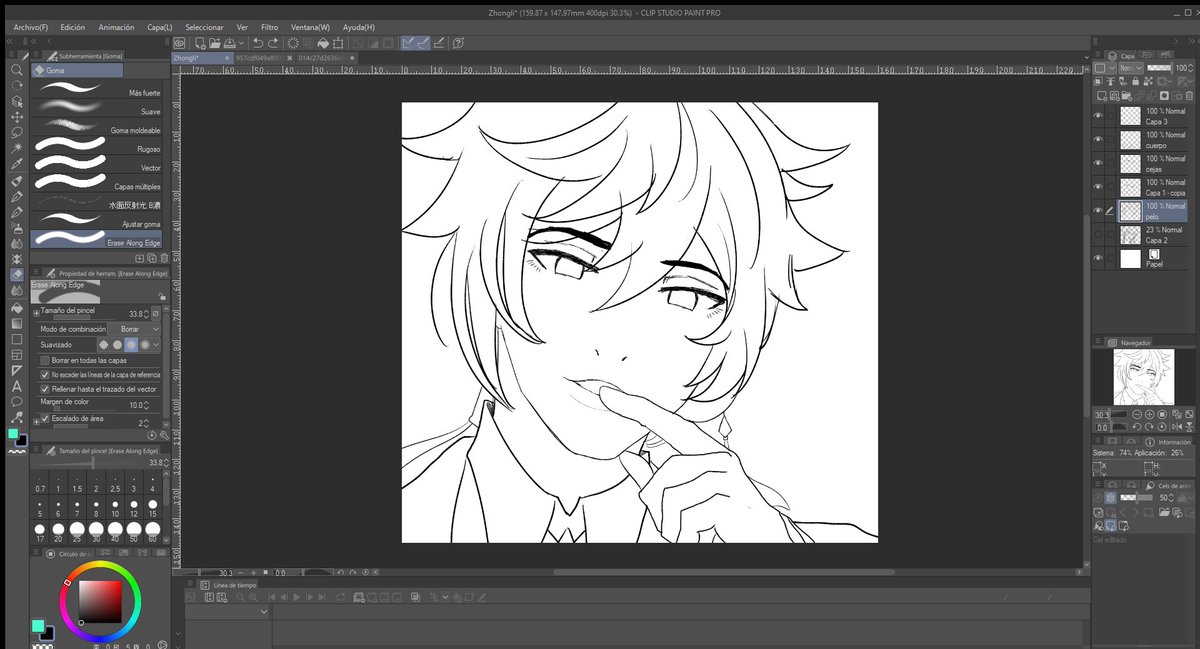Select Ajustar goma eraser
The width and height of the screenshot is (1200, 649).
(97, 222)
